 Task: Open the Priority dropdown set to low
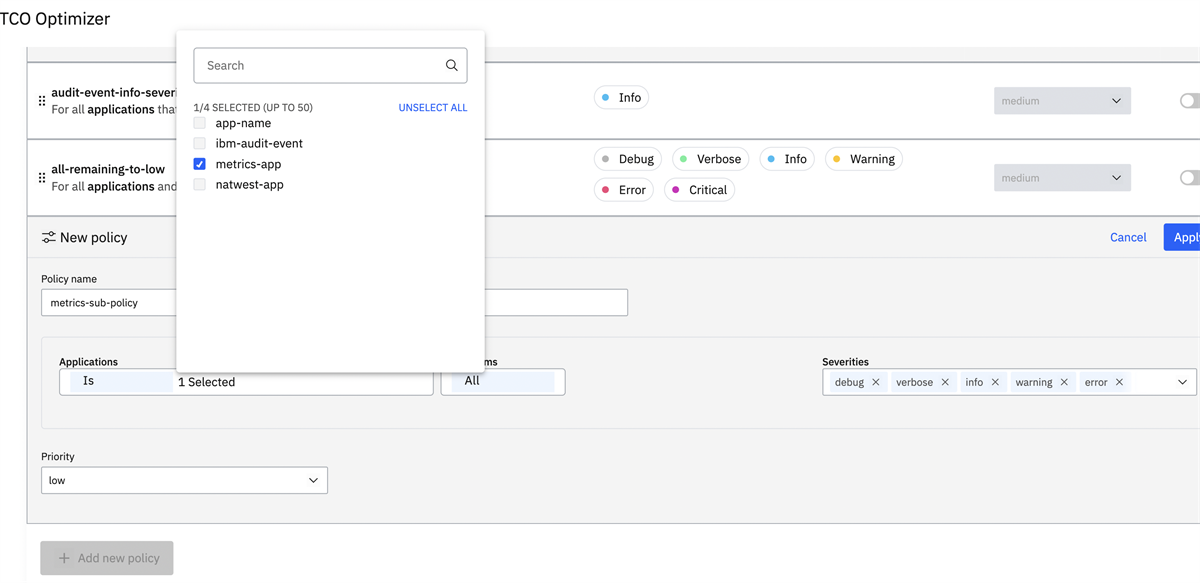pos(184,481)
